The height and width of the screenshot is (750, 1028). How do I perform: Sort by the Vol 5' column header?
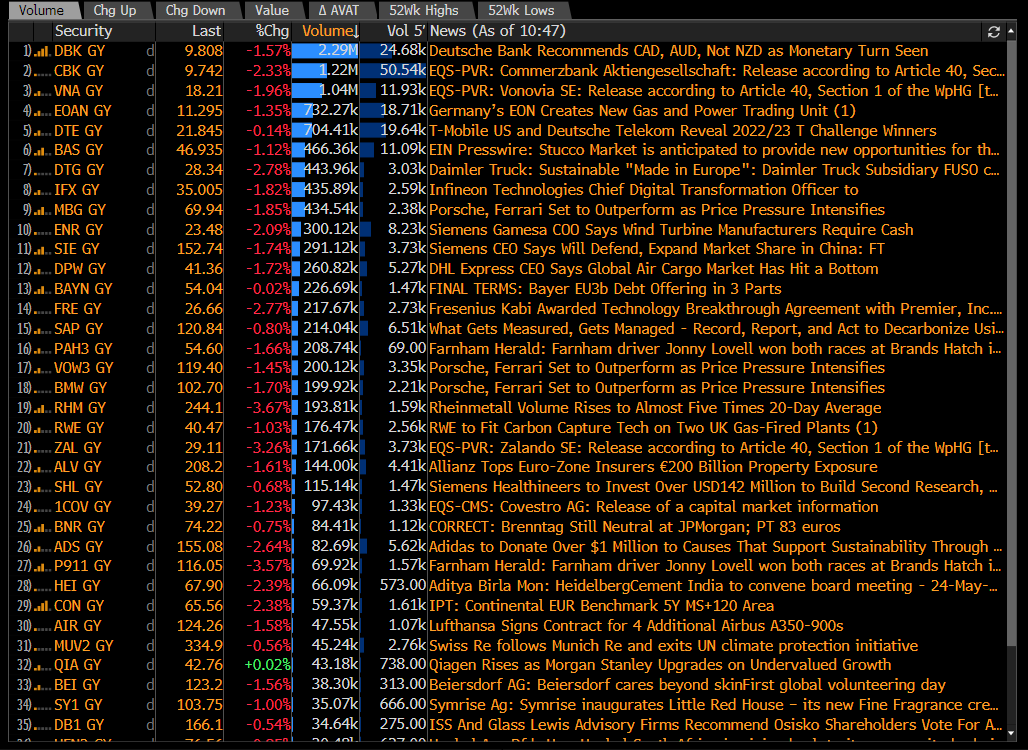394,31
